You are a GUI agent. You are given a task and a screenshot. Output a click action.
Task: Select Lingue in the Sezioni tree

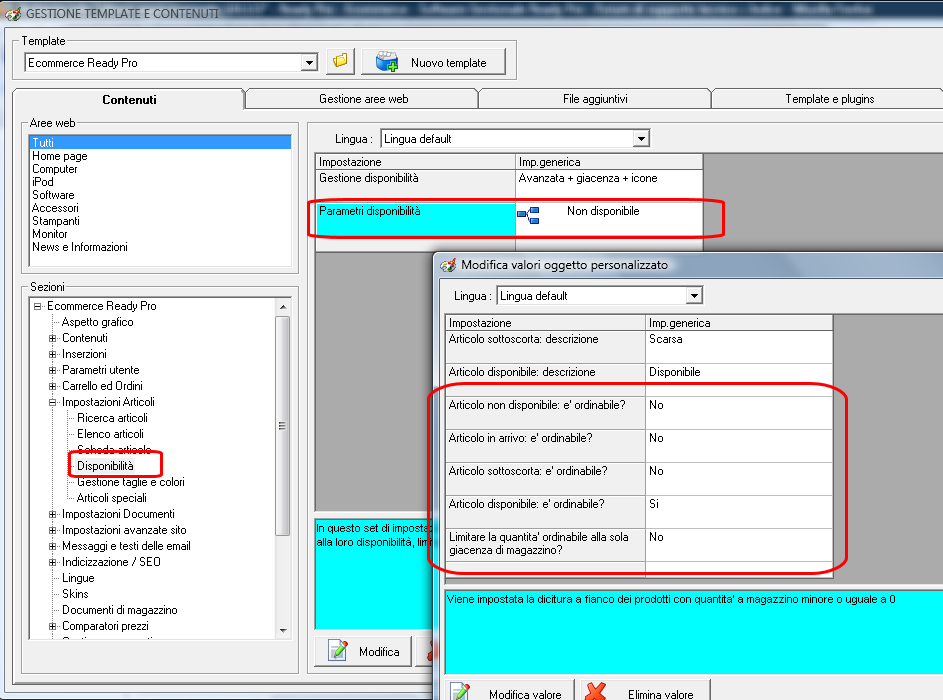tap(78, 578)
